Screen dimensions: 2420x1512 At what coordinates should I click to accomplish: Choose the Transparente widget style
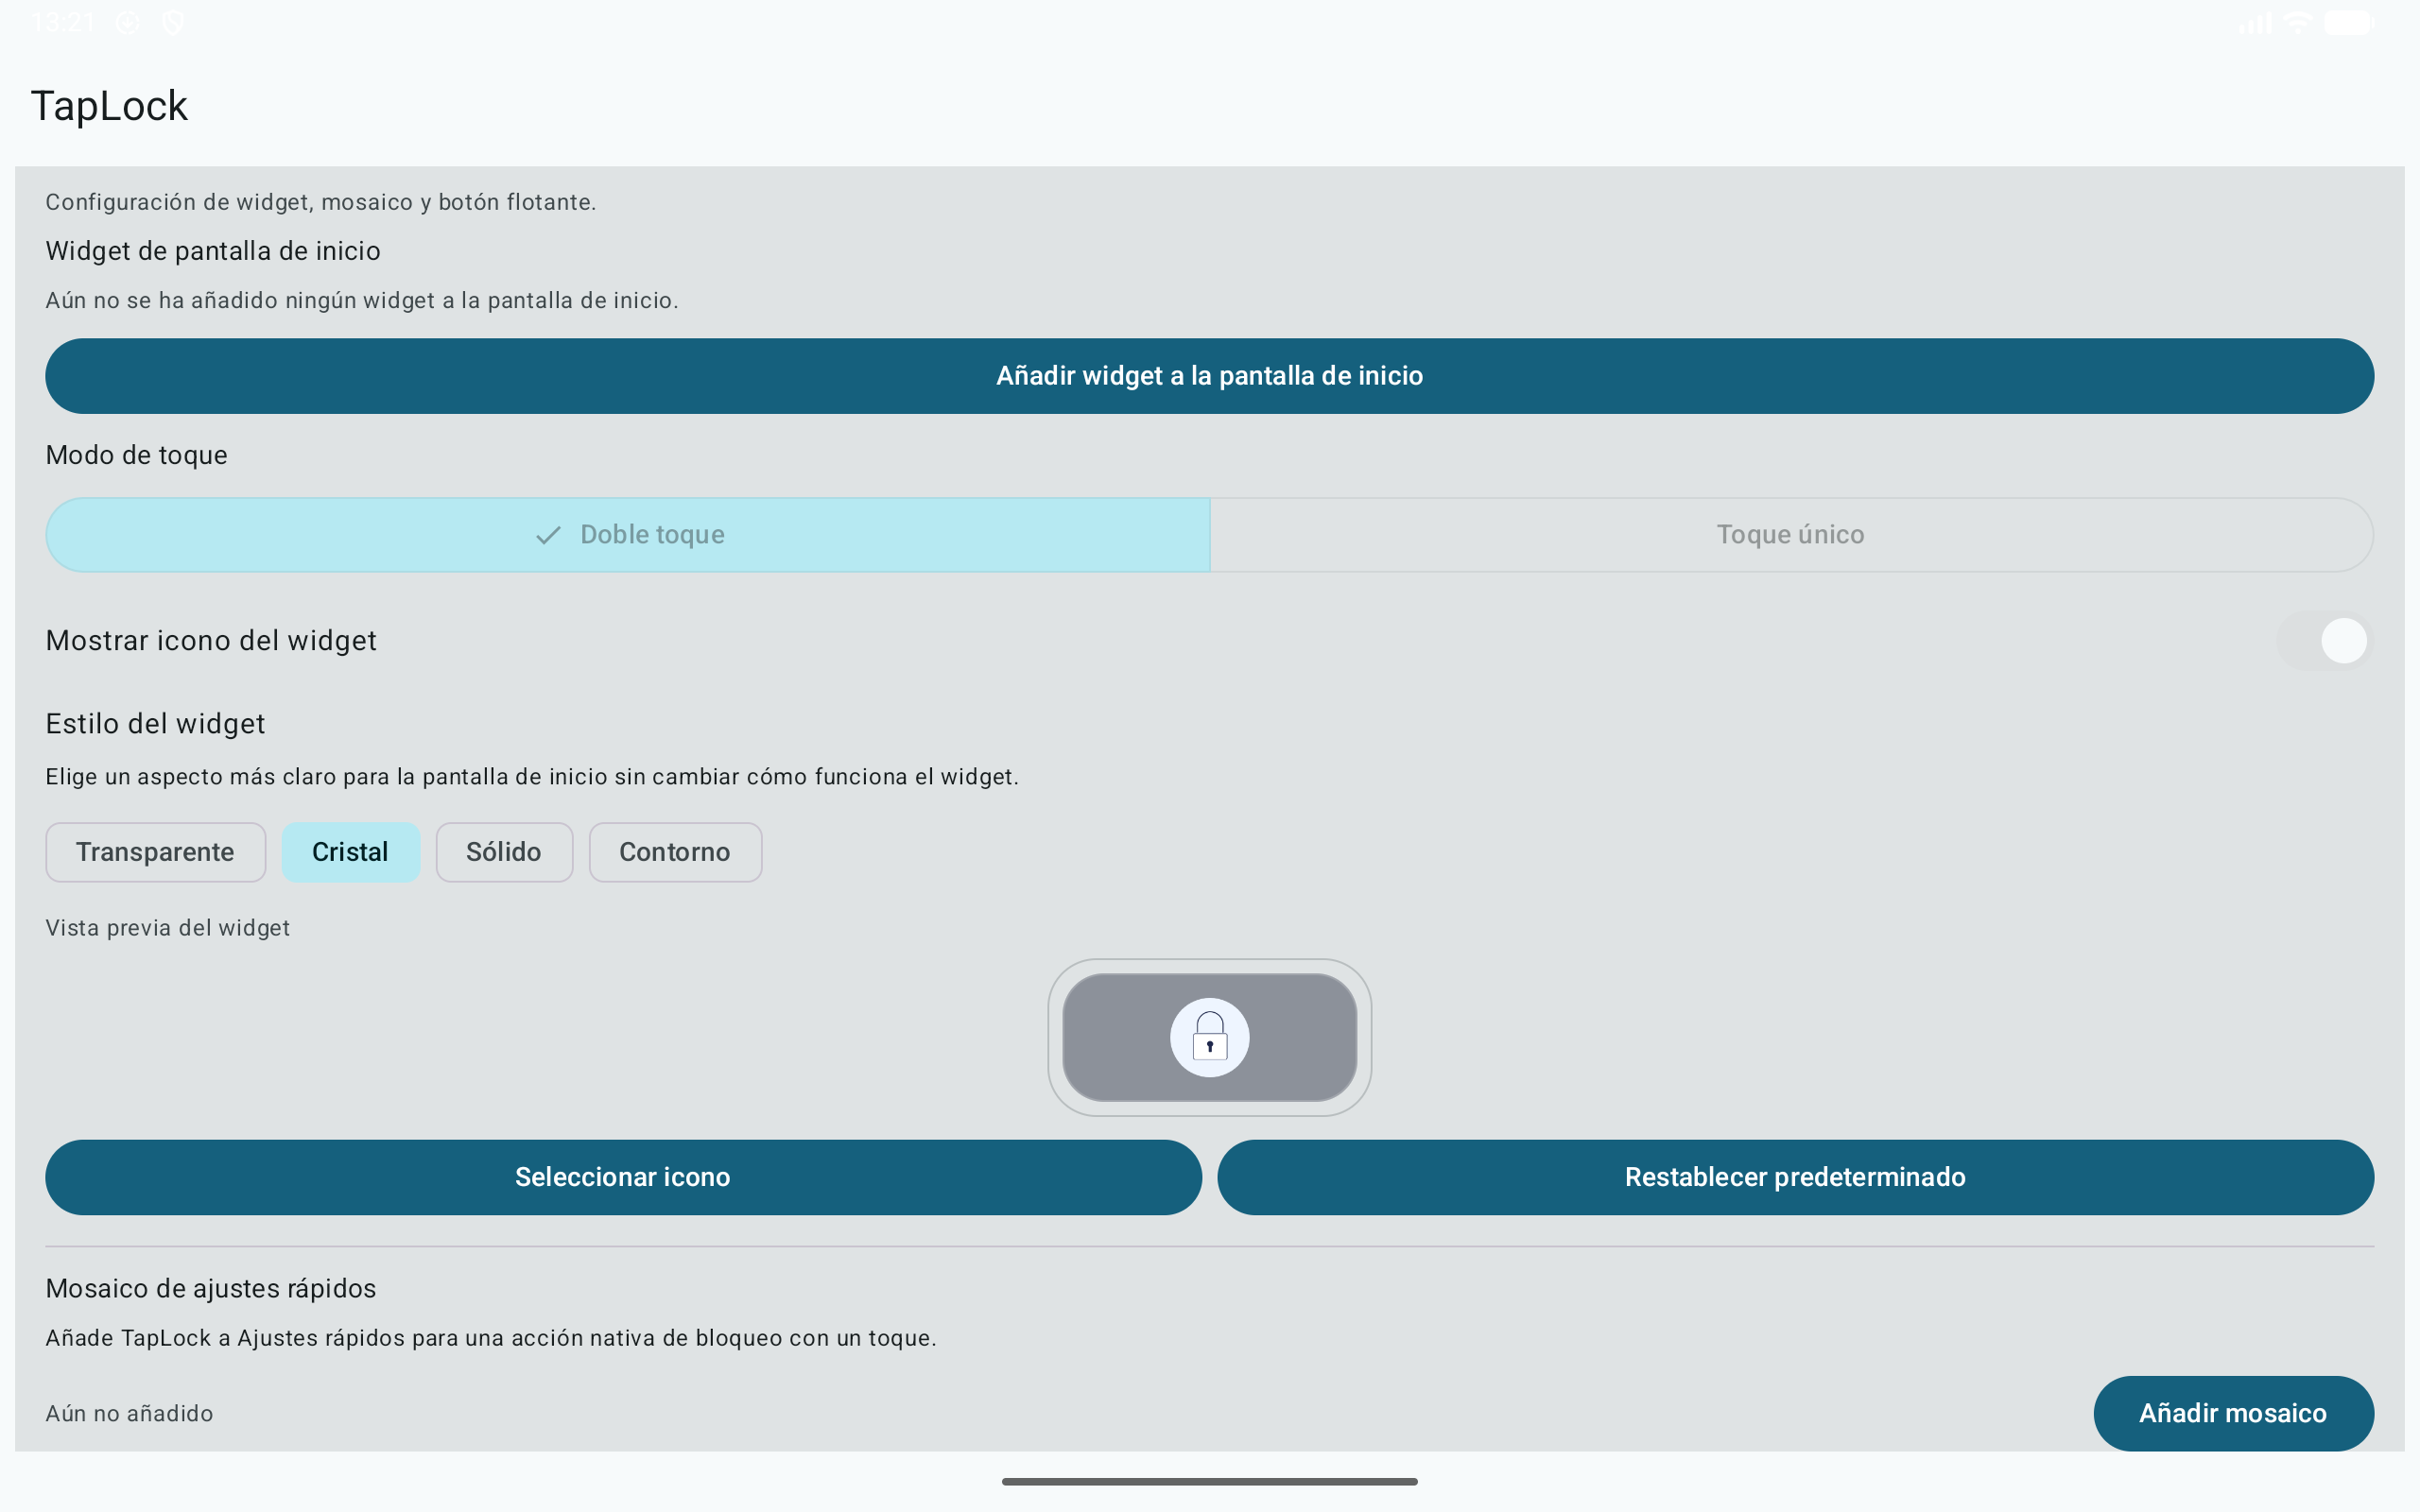[155, 852]
